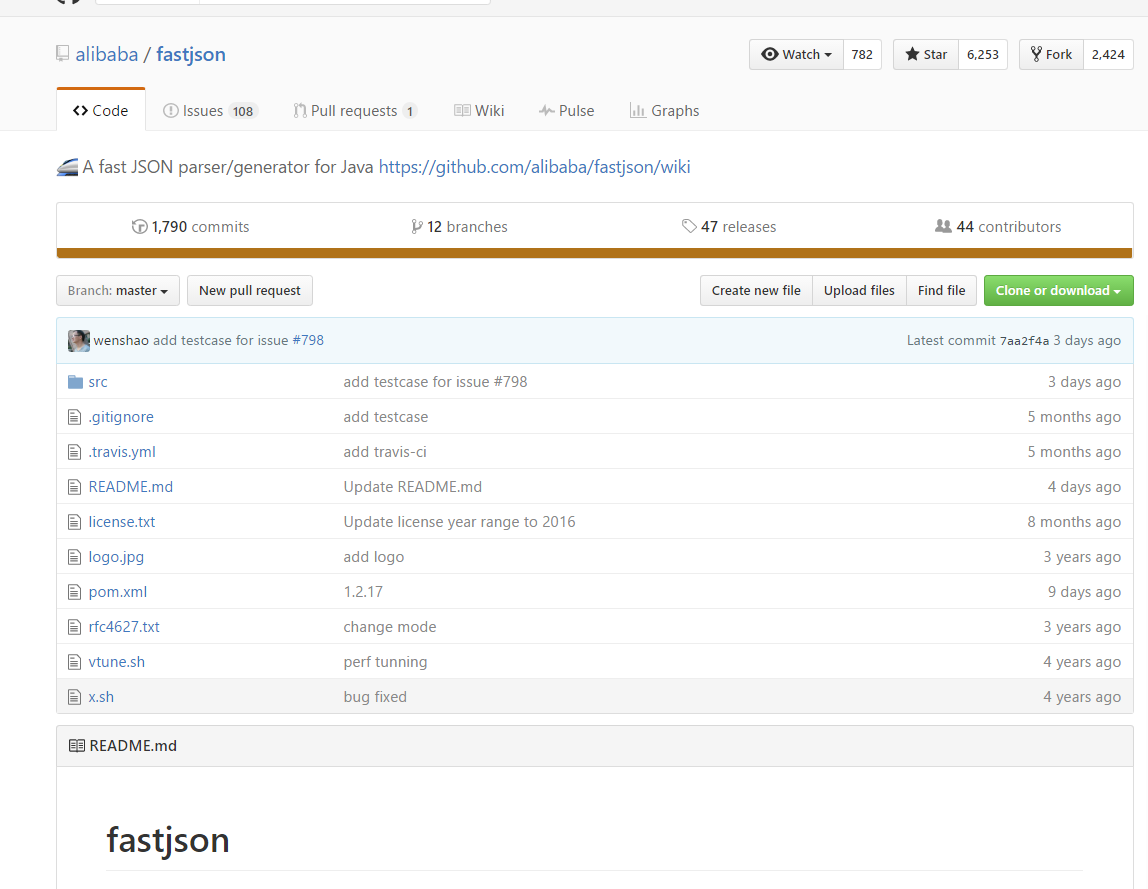Click the language color bar
1148x889 pixels.
tap(594, 253)
